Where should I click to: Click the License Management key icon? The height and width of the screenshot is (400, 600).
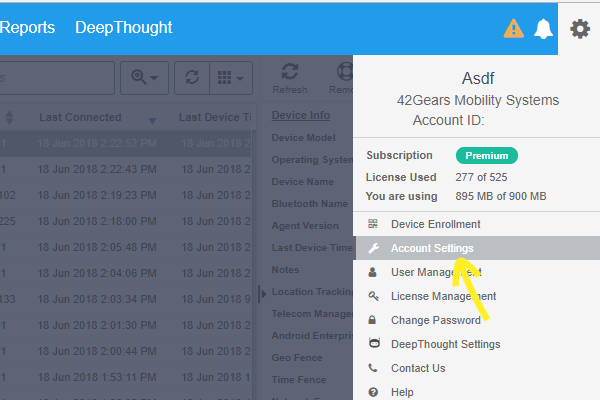tap(373, 296)
